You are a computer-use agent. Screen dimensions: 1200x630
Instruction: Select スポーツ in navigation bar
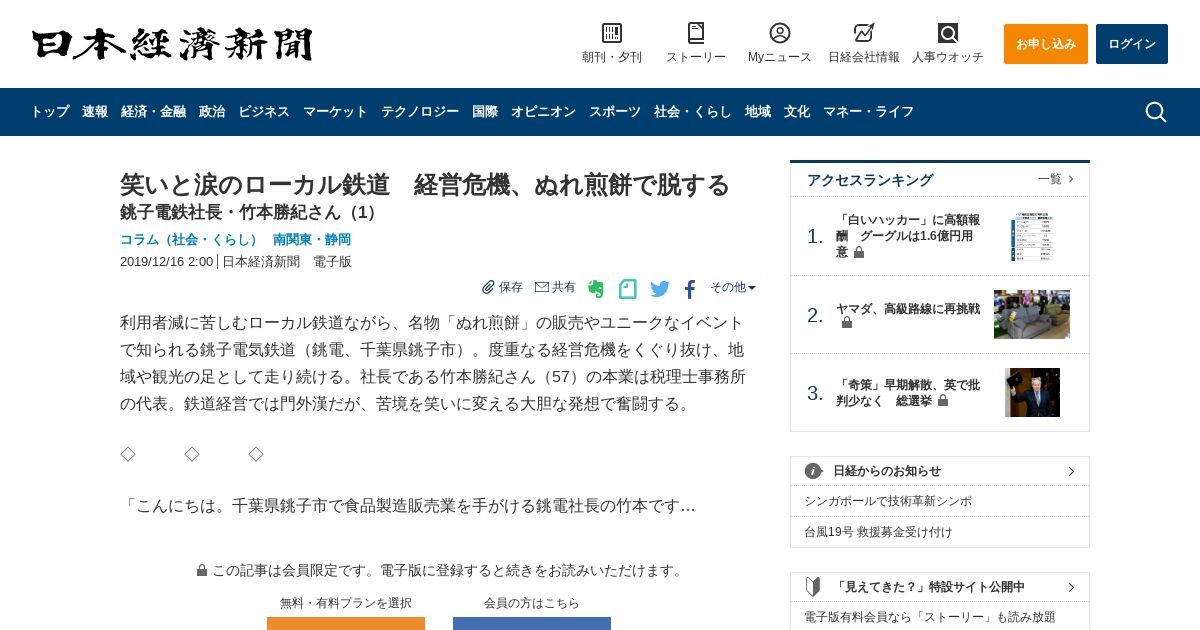tap(615, 112)
